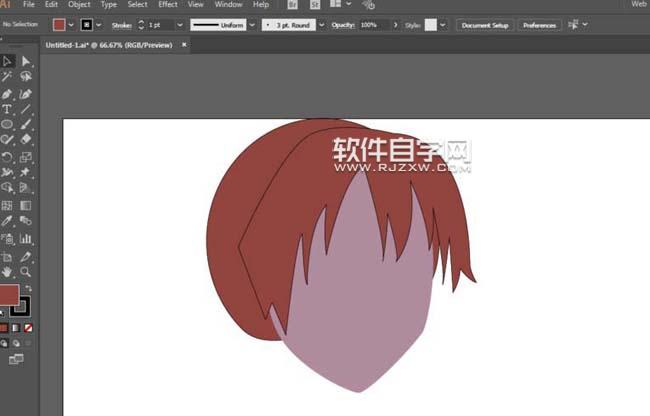This screenshot has height=416, width=650.
Task: Open the File menu
Action: [x=29, y=5]
